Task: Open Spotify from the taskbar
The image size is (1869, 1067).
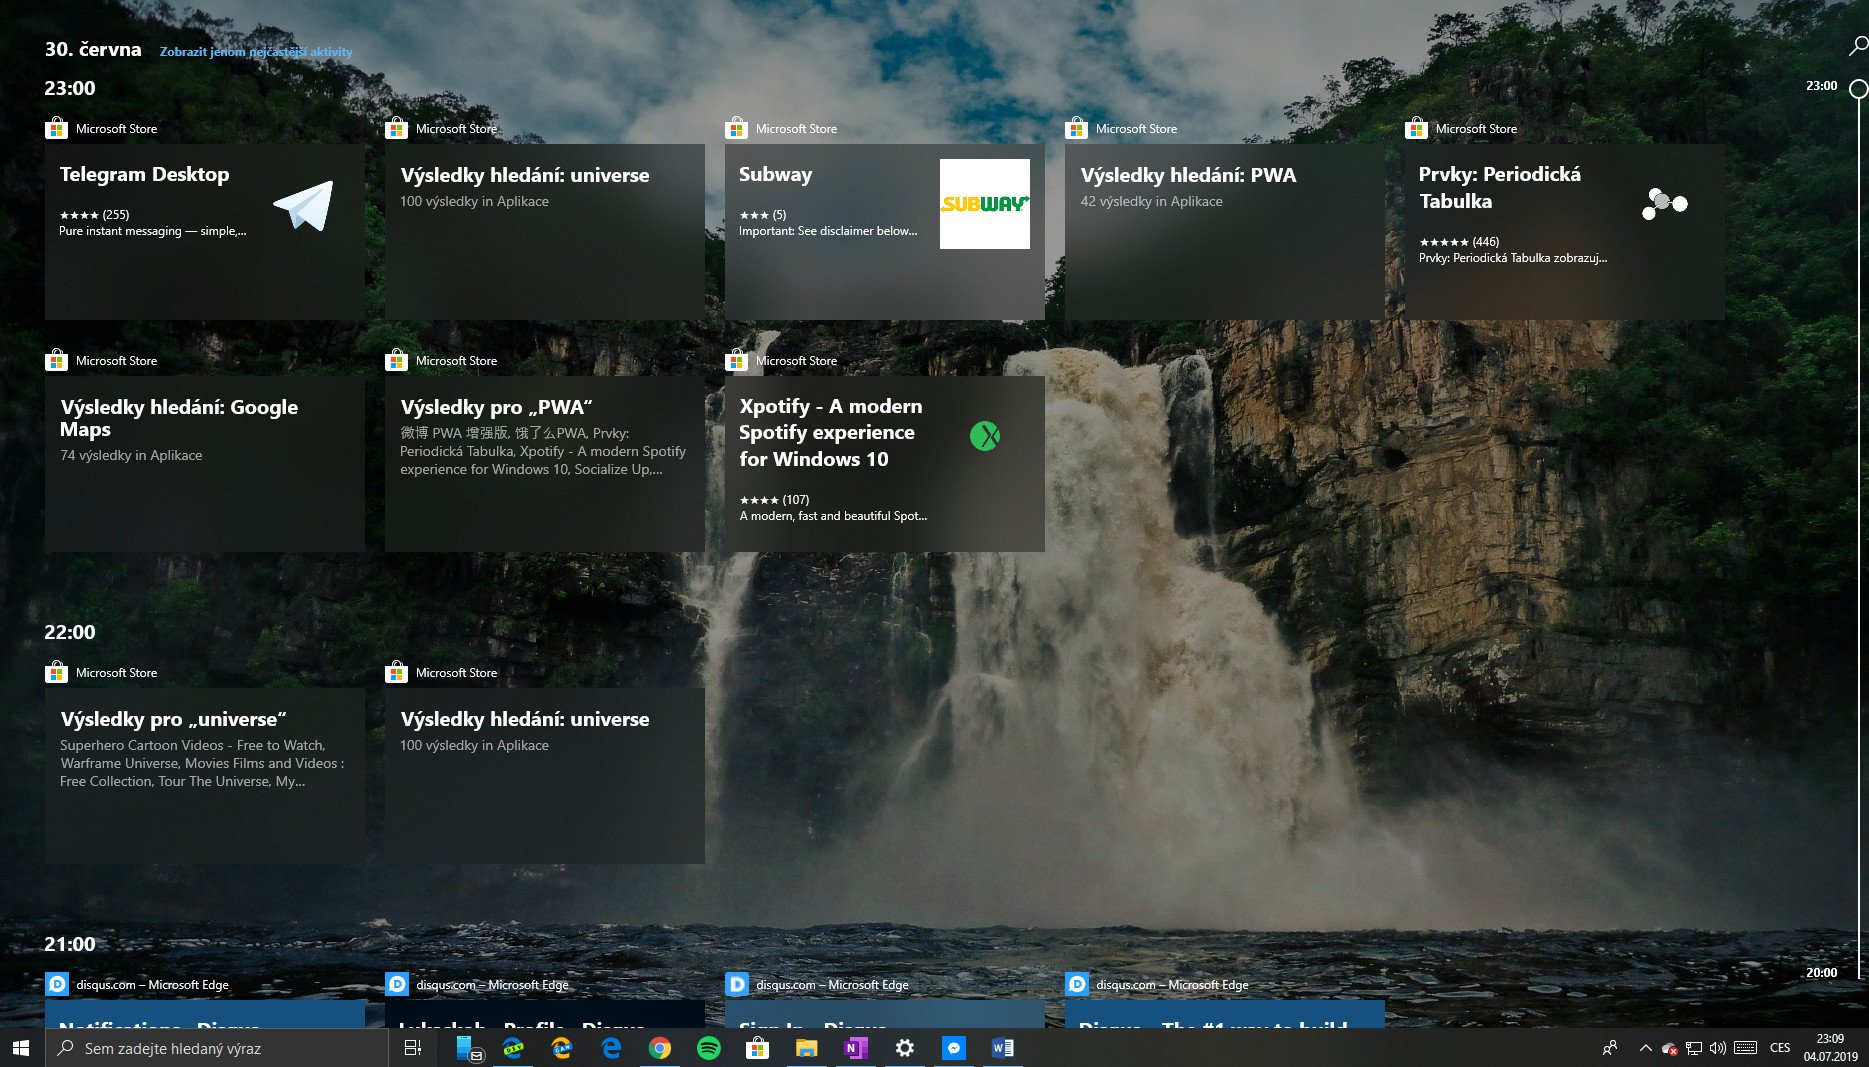Action: coord(709,1048)
